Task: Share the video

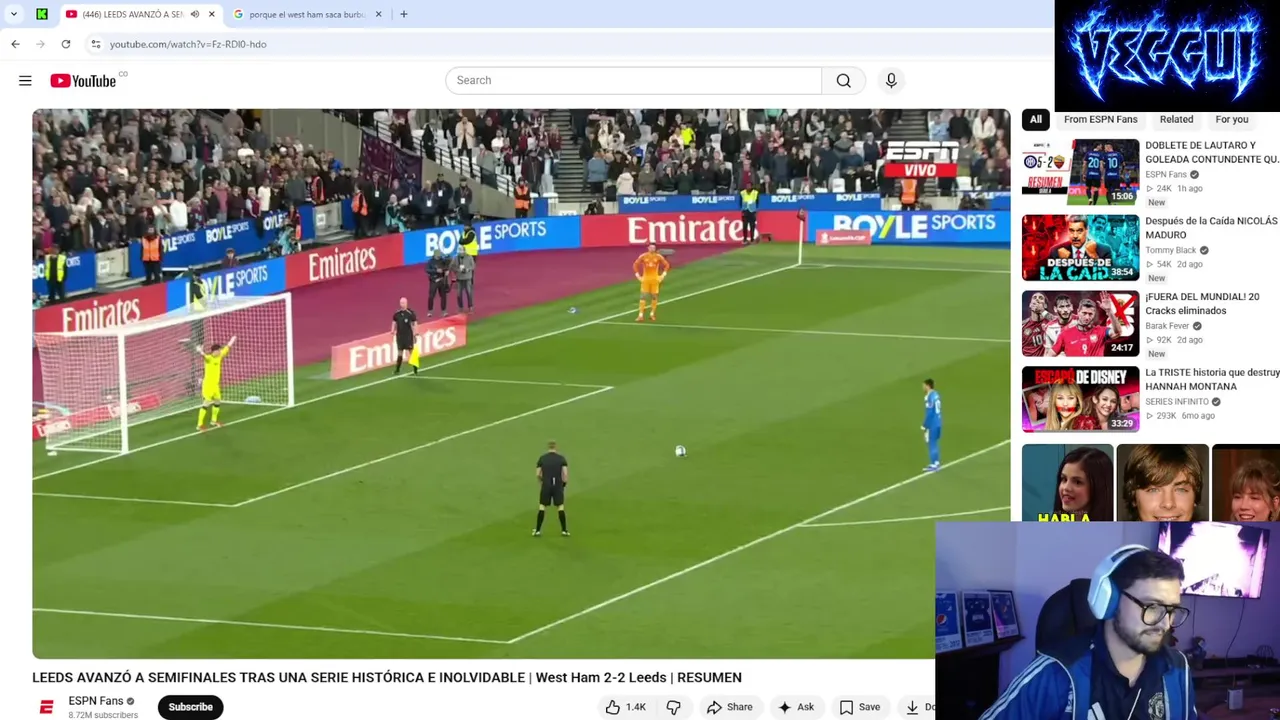Action: (x=729, y=707)
